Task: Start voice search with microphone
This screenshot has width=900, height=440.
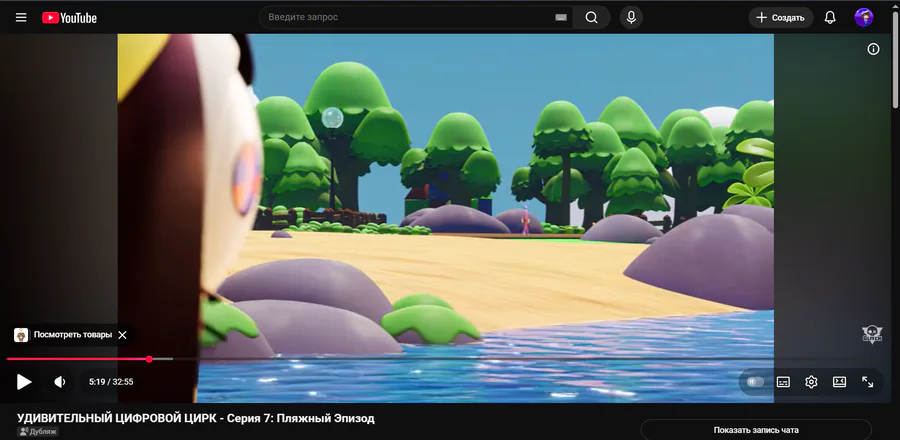Action: (x=631, y=17)
